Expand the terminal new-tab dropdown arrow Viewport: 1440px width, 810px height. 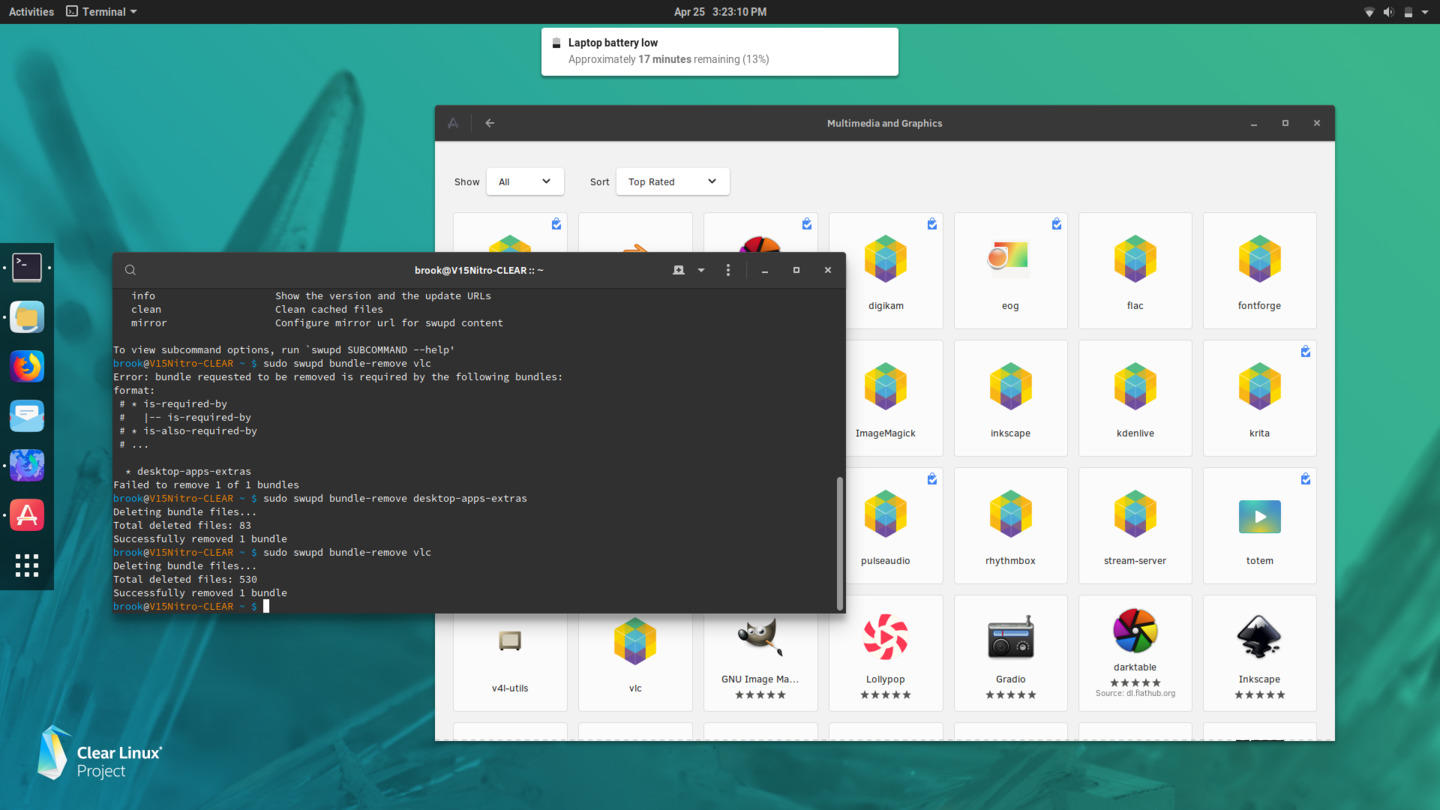701,270
